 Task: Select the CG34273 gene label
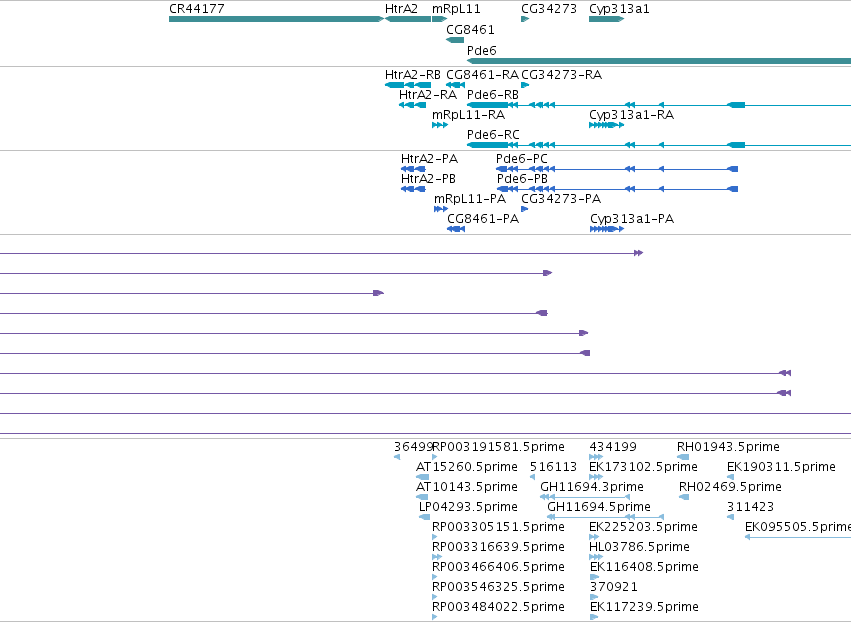549,9
